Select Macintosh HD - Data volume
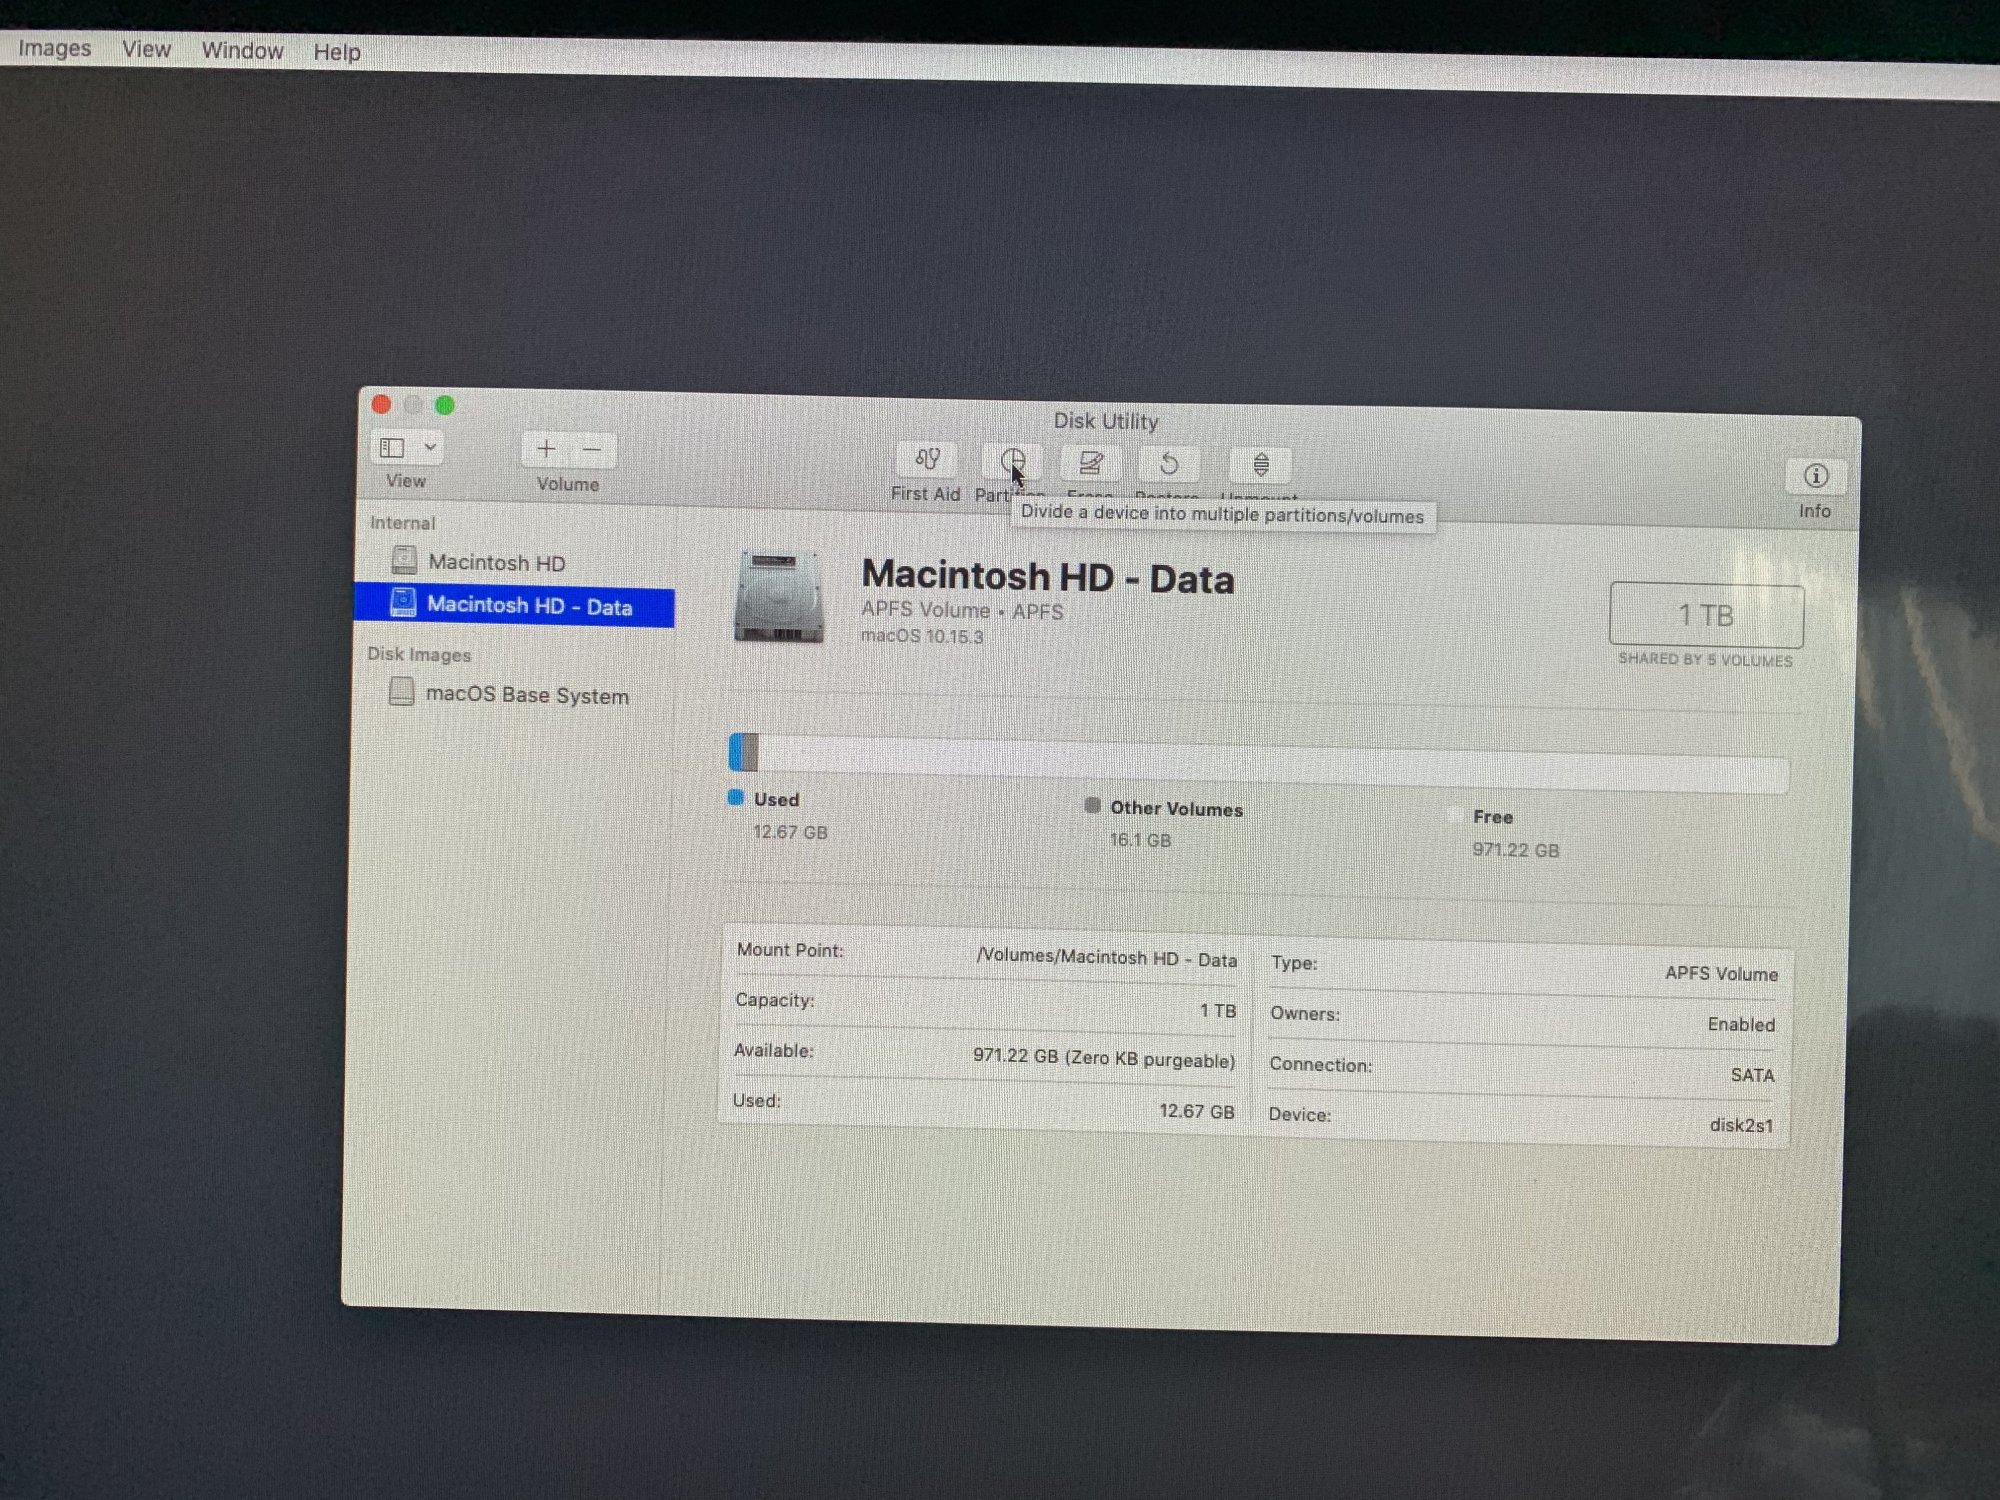 click(514, 606)
